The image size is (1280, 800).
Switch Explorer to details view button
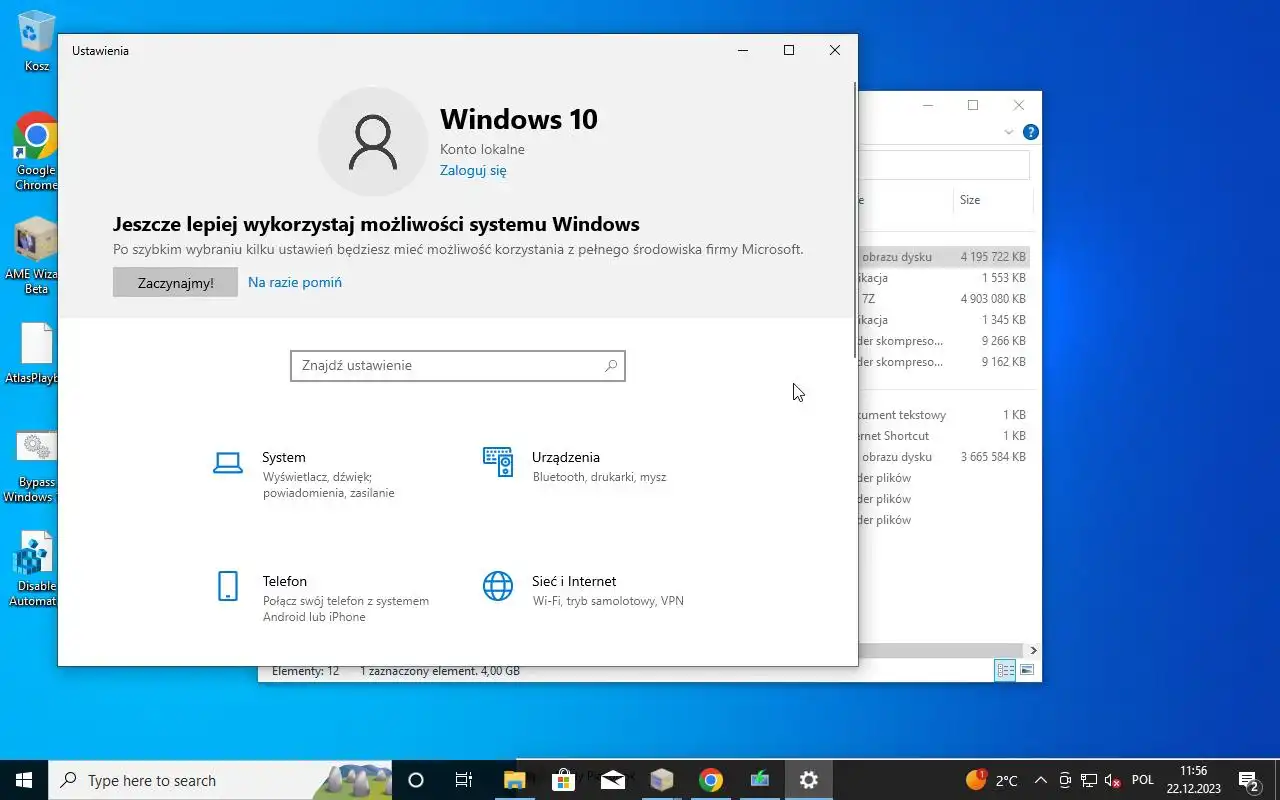point(1005,670)
